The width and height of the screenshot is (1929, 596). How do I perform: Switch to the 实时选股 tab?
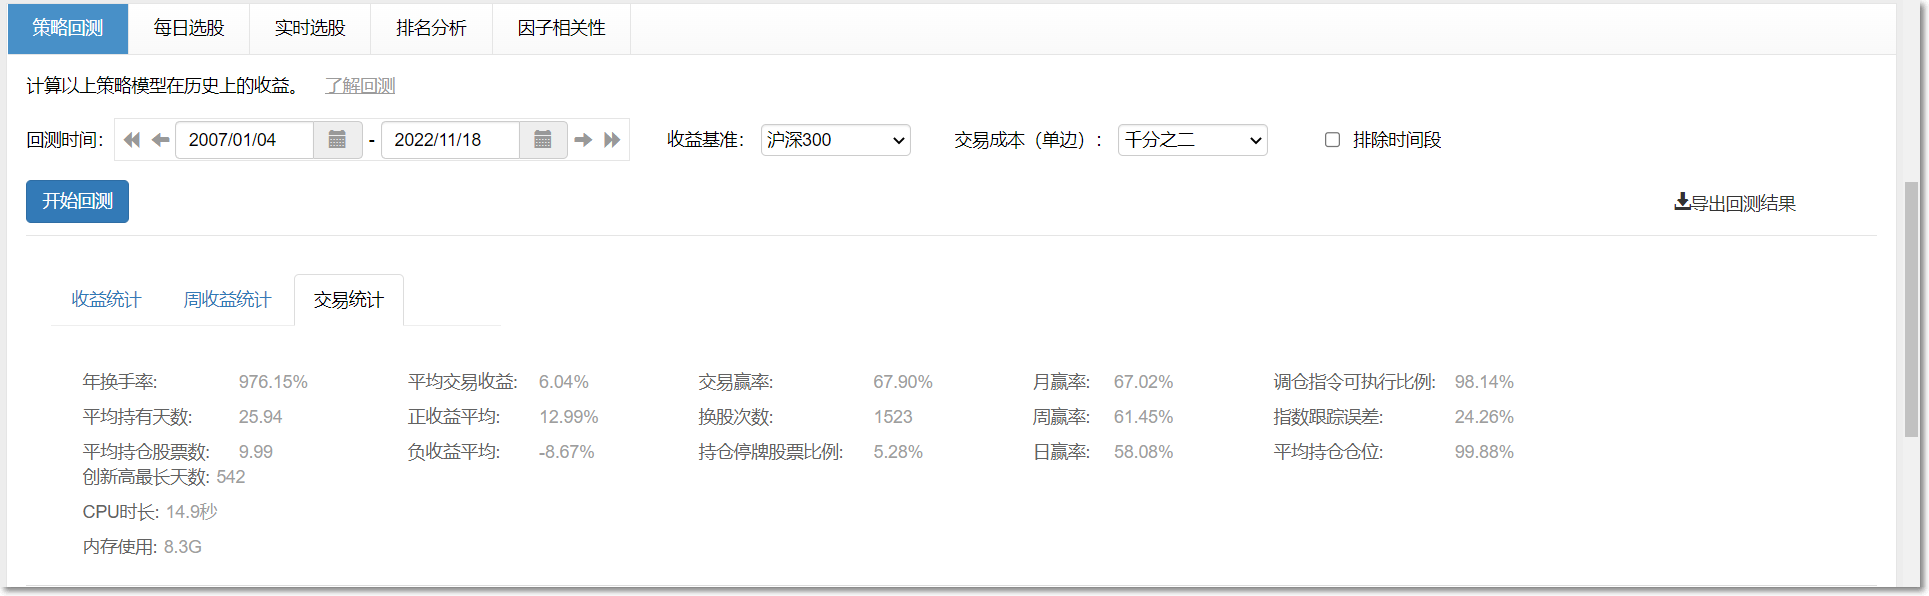coord(310,28)
